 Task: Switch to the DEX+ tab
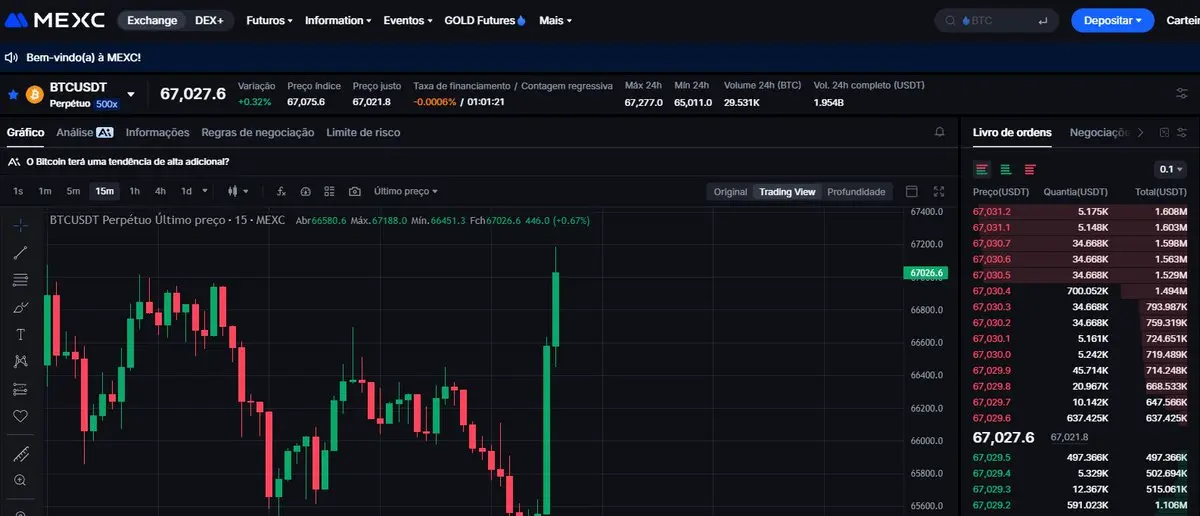click(209, 20)
